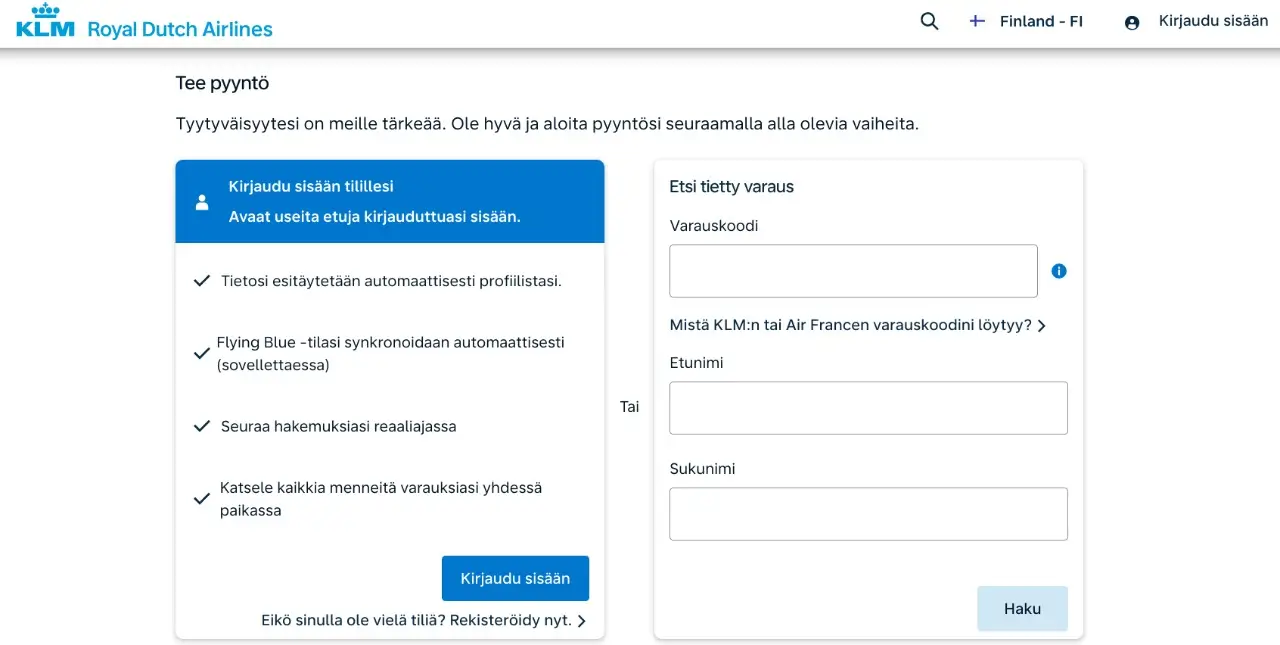Click chevron after varauskoodini löytyy question
Image resolution: width=1280 pixels, height=645 pixels.
pos(1041,326)
